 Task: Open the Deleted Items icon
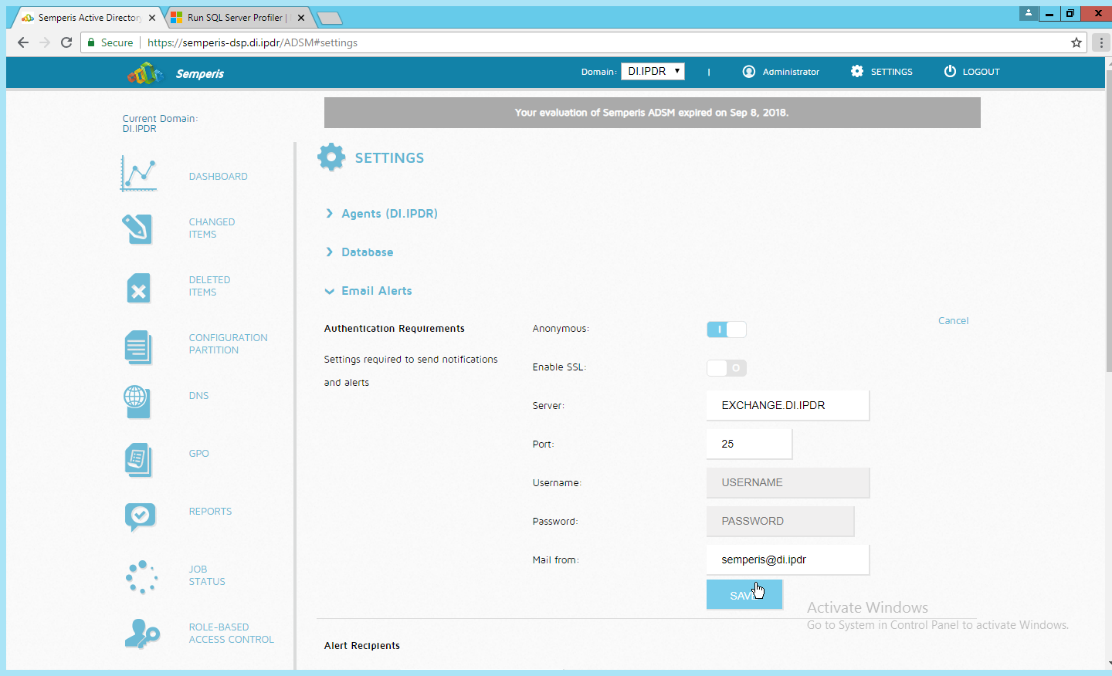click(139, 288)
